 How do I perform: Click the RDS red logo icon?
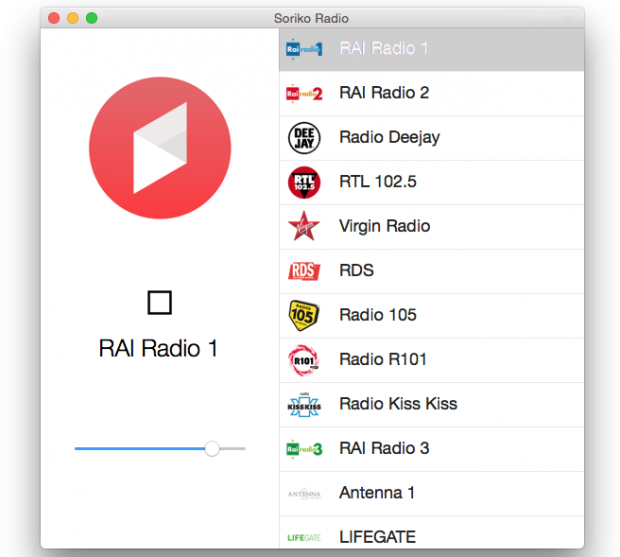(304, 271)
